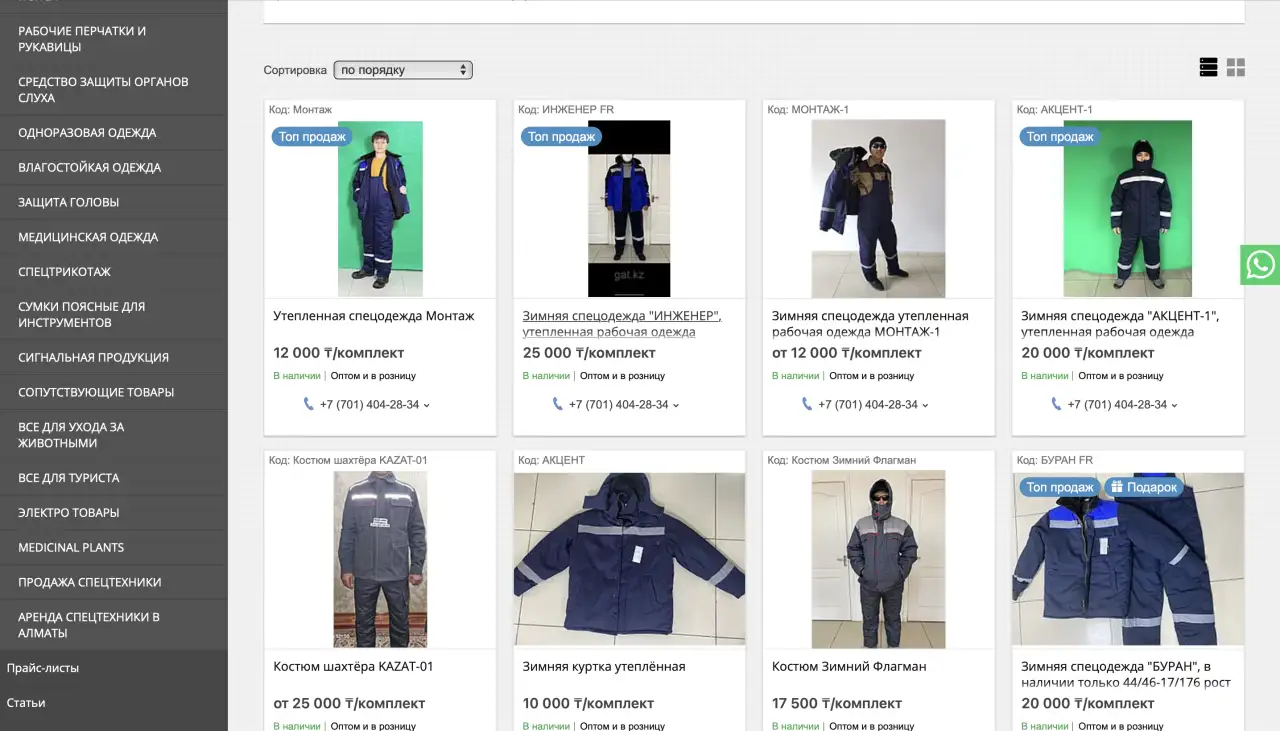Click the Зимняя куртка утеплённая jacket image

click(x=629, y=559)
